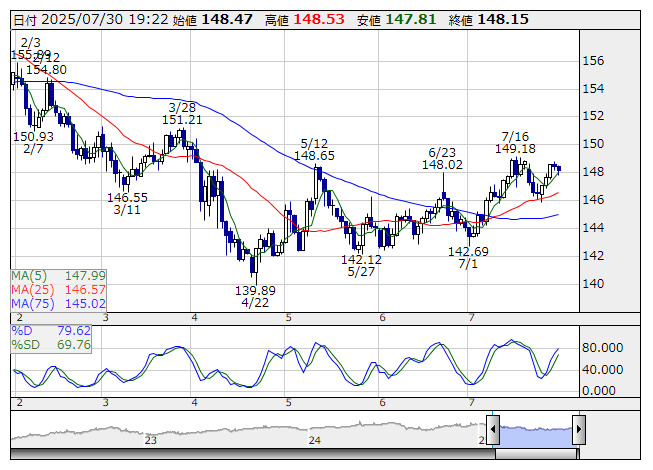Click the %D stochastic legend value
Screen dimensions: 653x470
(74, 331)
